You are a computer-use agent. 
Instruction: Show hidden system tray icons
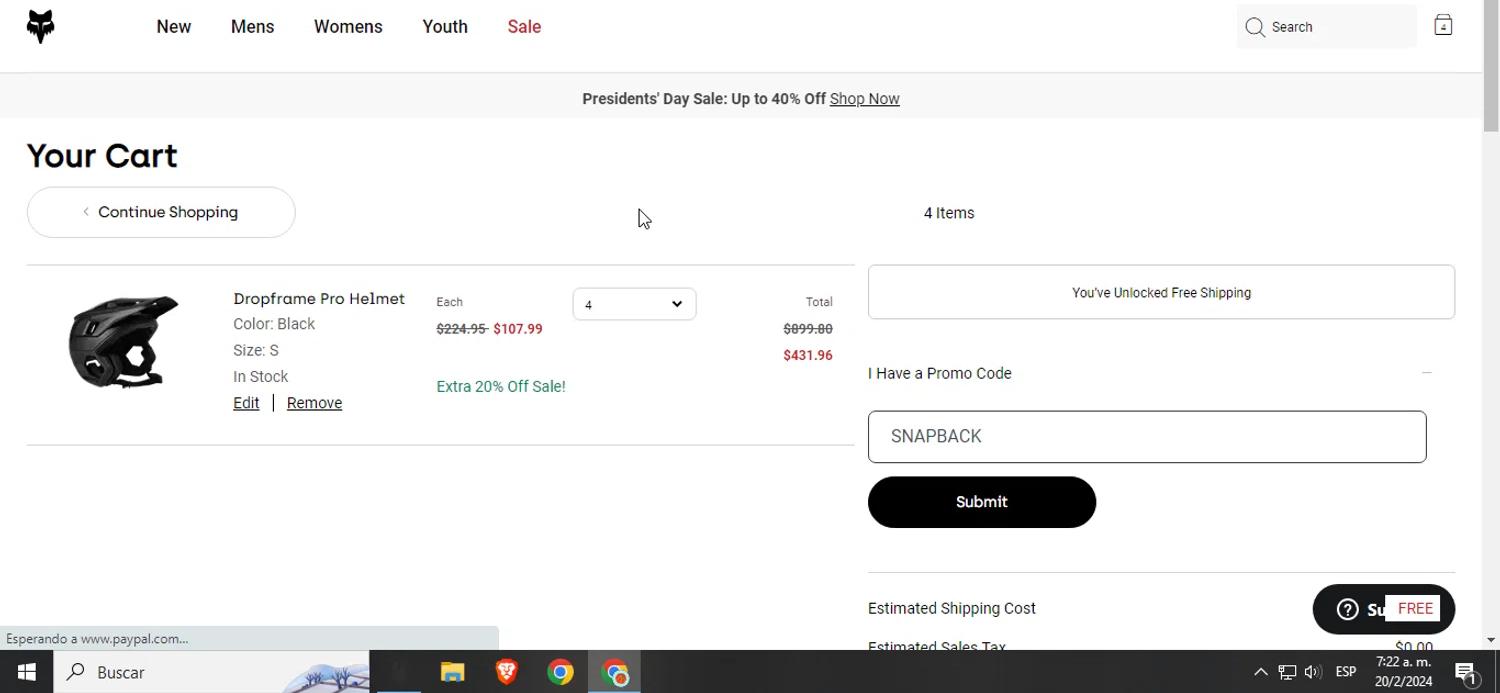coord(1260,672)
